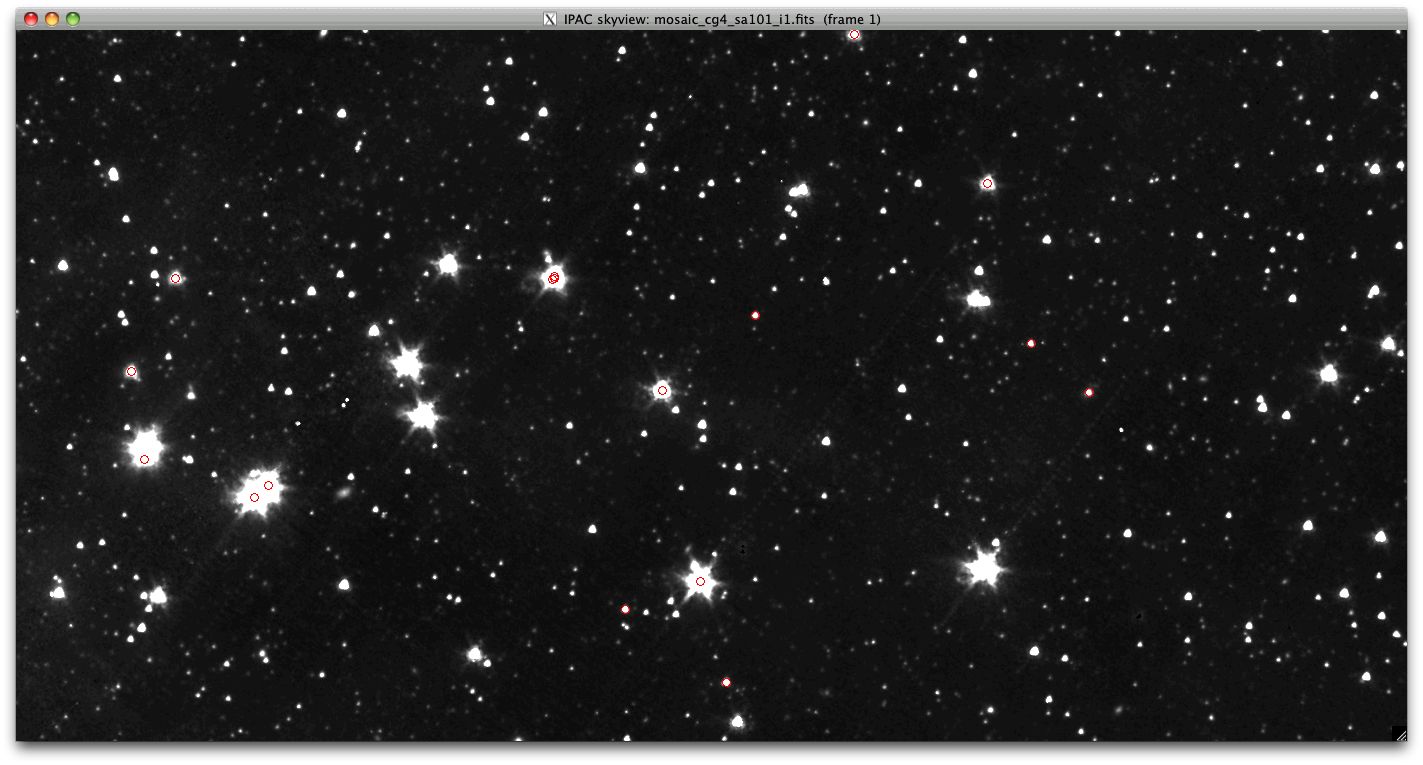Click the large unmarked spiked star in the lower right

pyautogui.click(x=983, y=568)
